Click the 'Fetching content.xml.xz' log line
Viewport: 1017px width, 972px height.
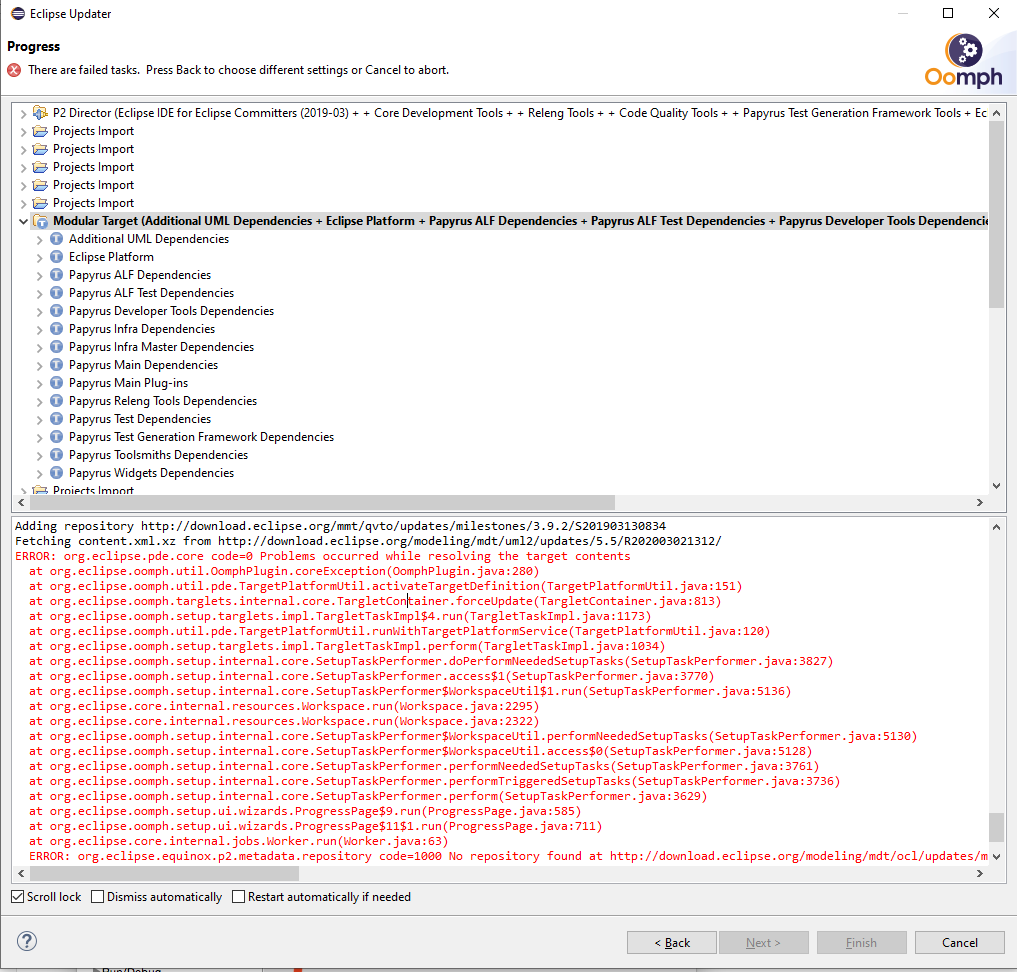(x=368, y=541)
